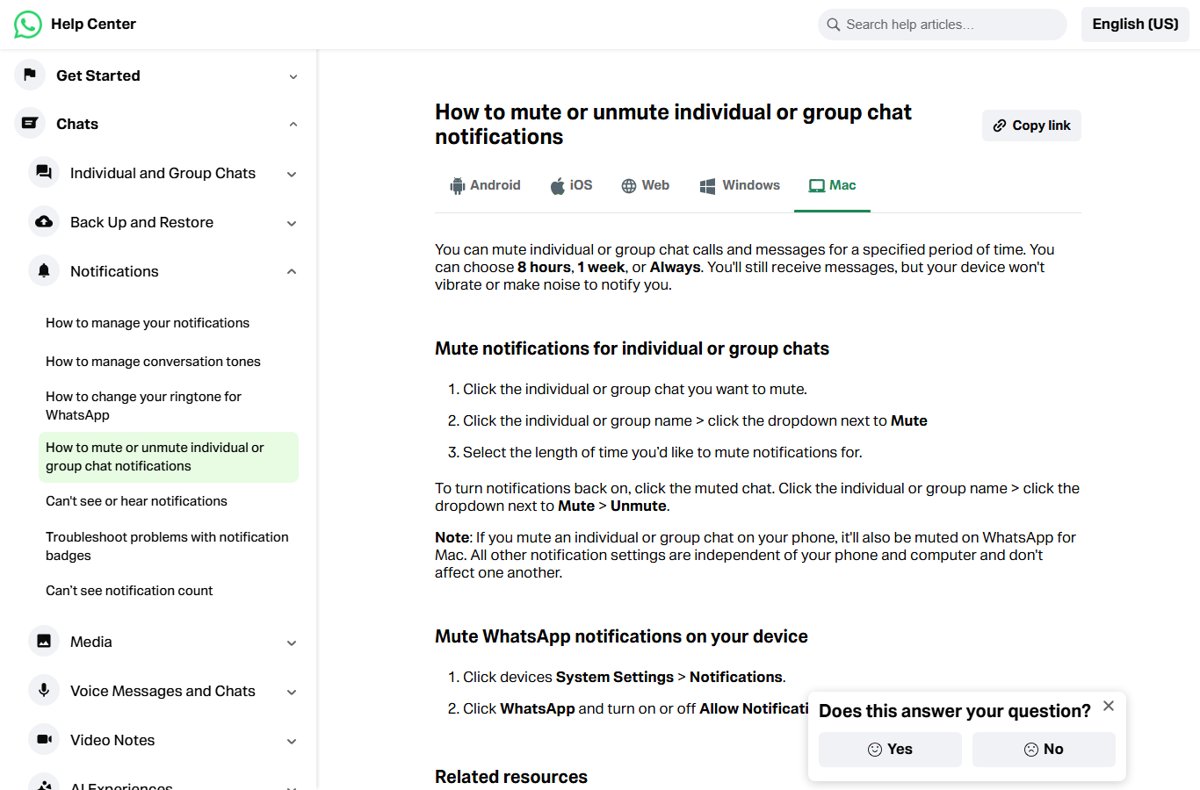Click the Notifications sidebar label
This screenshot has height=790, width=1200.
click(x=114, y=271)
